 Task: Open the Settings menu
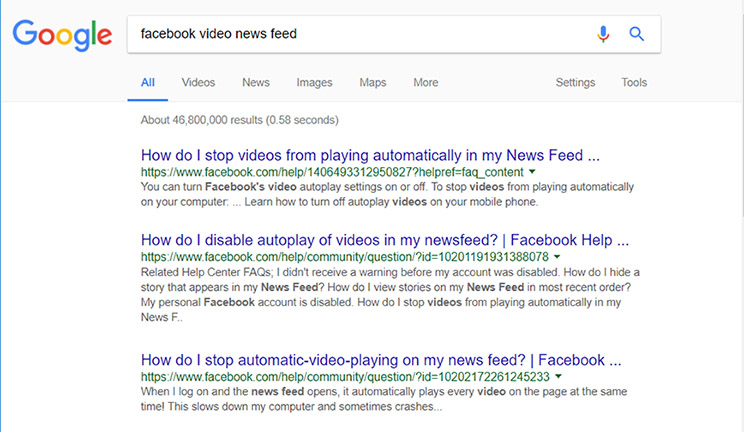[x=575, y=83]
